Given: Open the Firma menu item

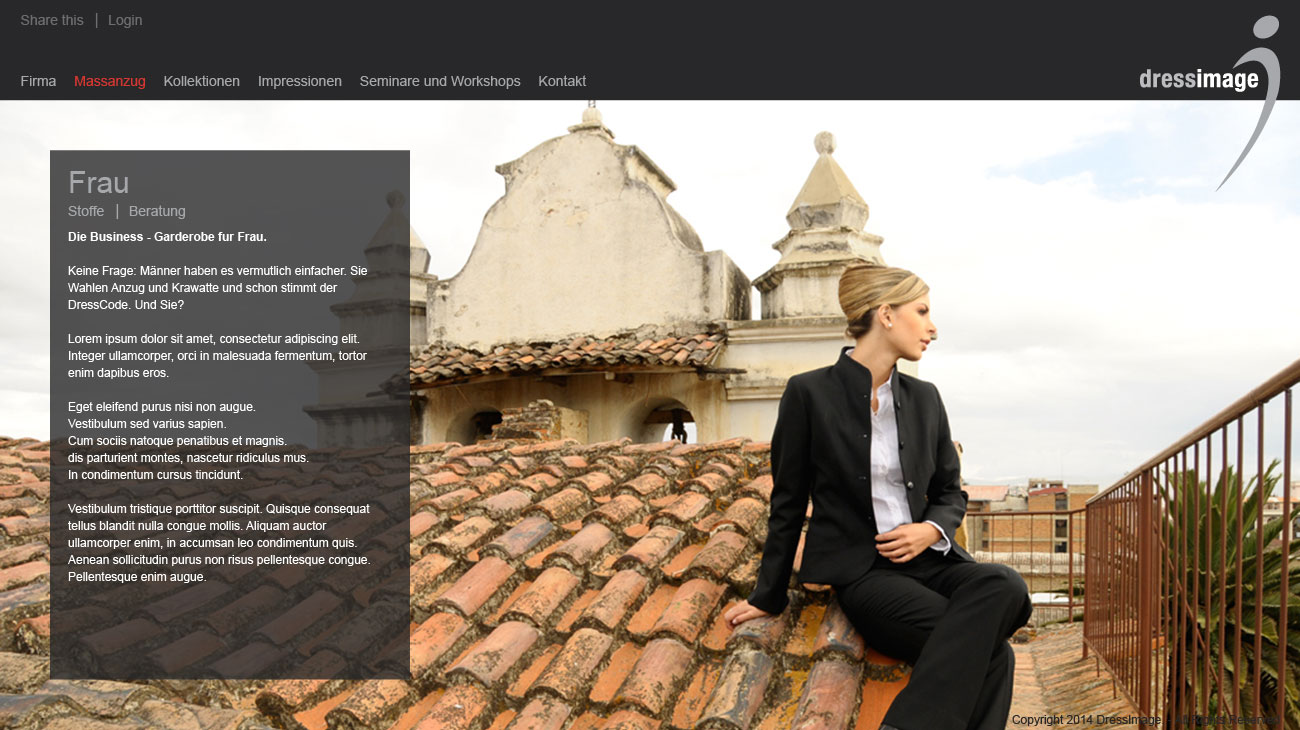Looking at the screenshot, I should point(38,81).
